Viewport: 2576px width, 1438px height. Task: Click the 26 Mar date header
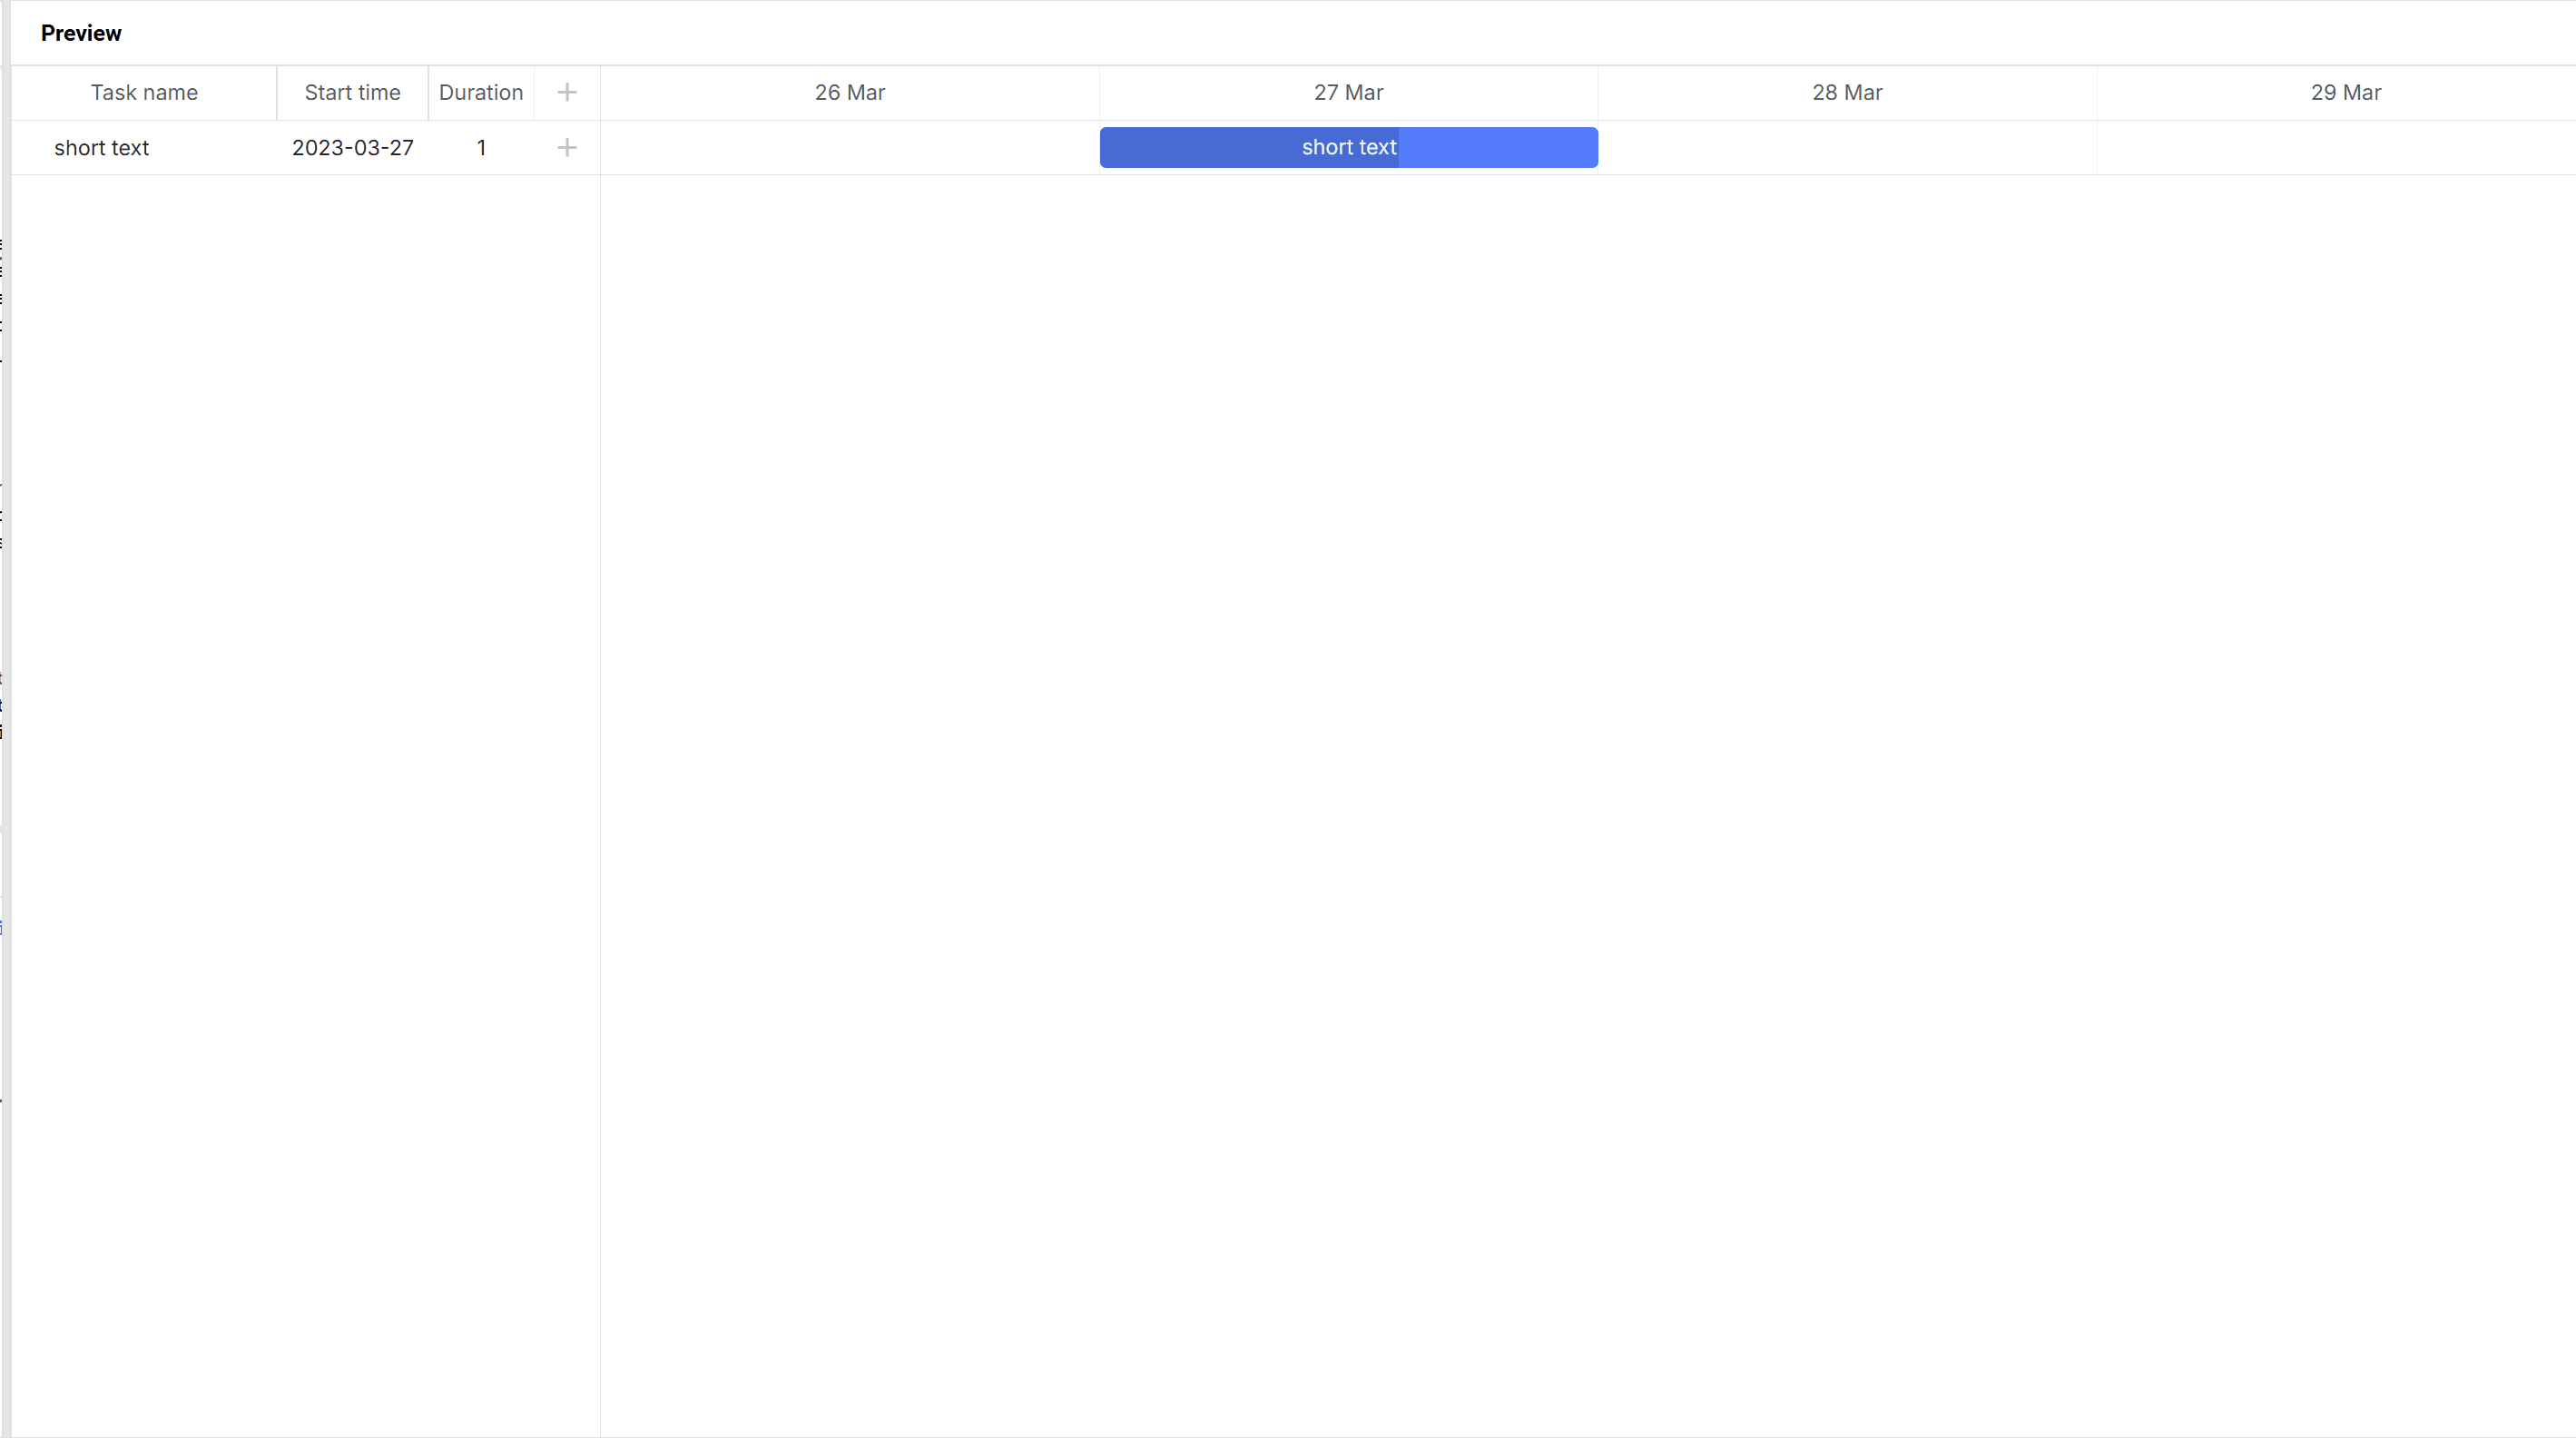point(849,93)
